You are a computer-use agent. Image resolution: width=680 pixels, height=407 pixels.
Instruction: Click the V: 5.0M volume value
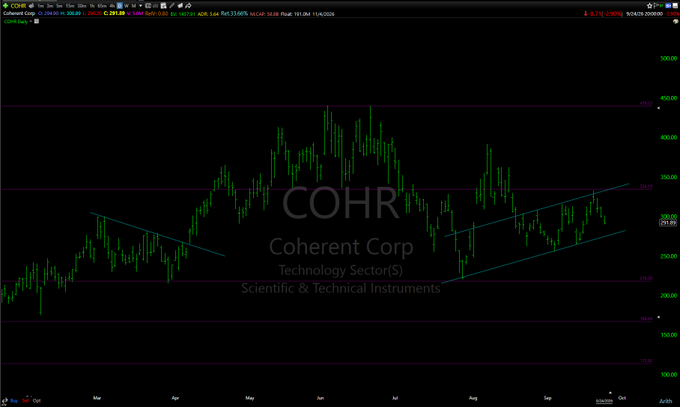[x=135, y=13]
